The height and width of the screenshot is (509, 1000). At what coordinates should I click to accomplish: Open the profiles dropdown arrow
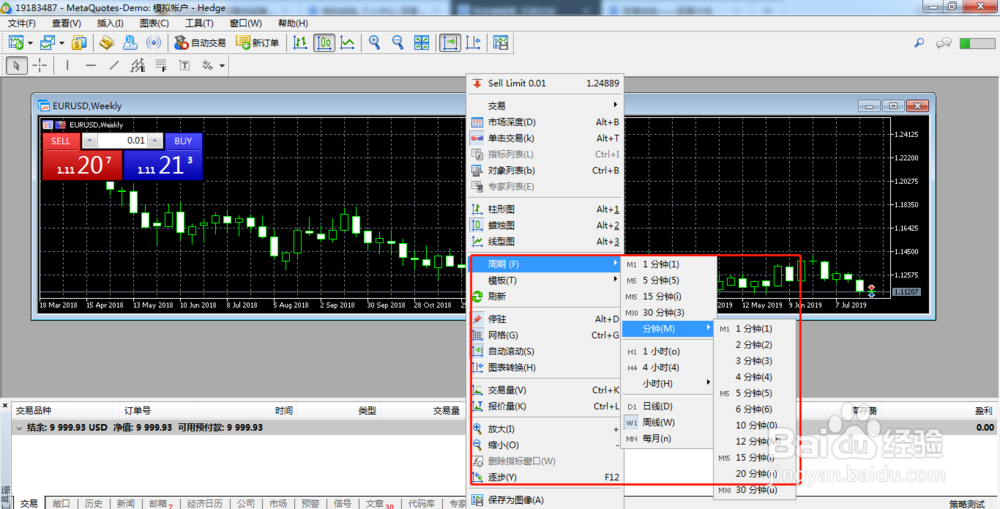pyautogui.click(x=61, y=43)
